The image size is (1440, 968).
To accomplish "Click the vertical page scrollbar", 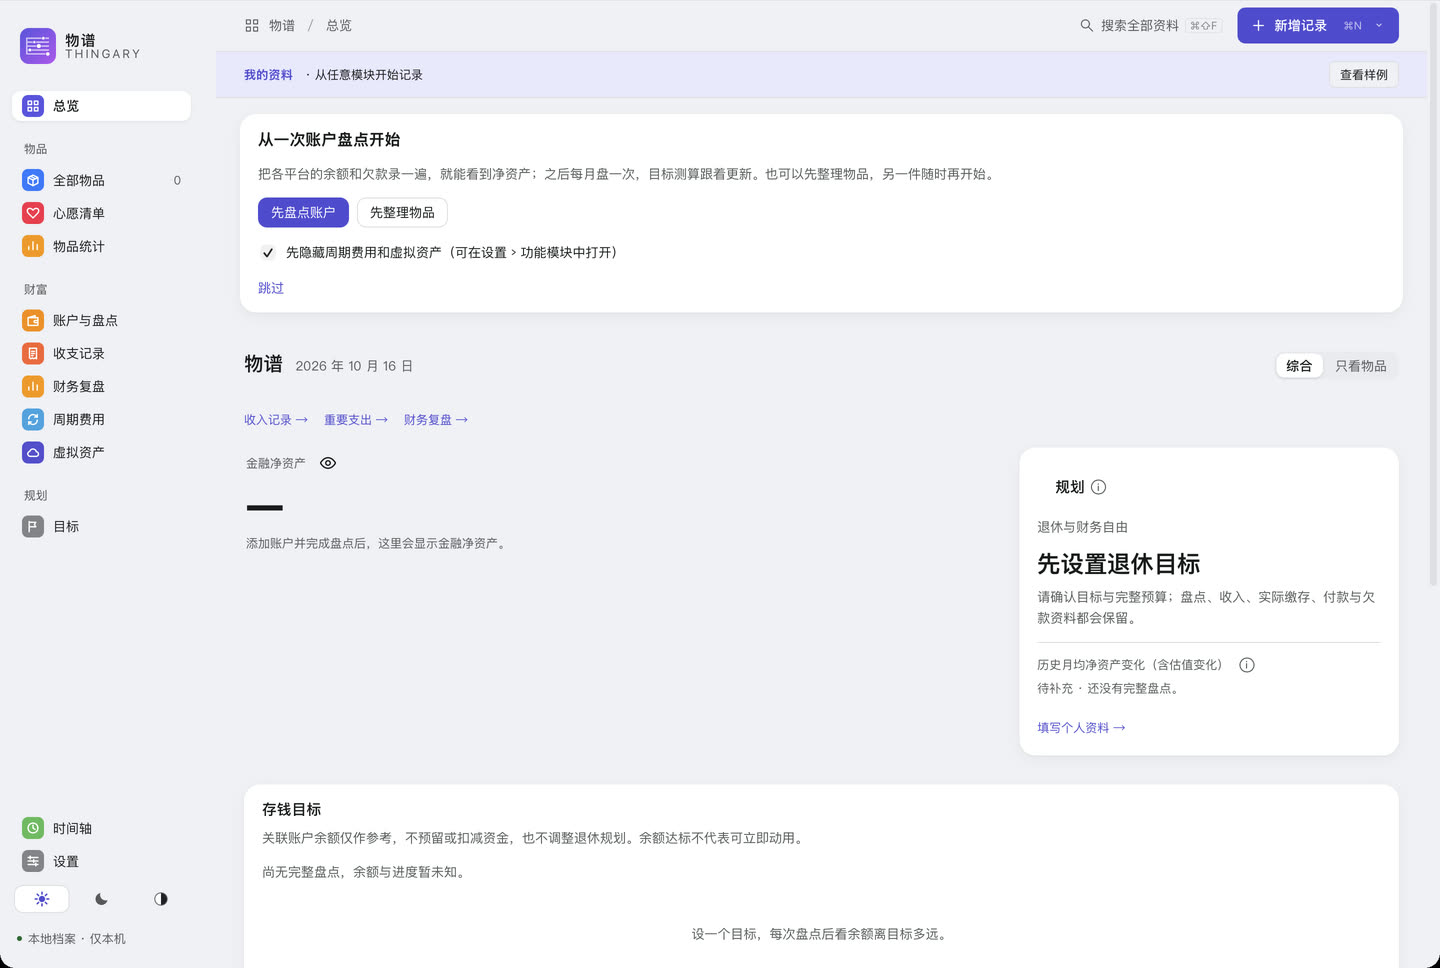I will pyautogui.click(x=1434, y=296).
